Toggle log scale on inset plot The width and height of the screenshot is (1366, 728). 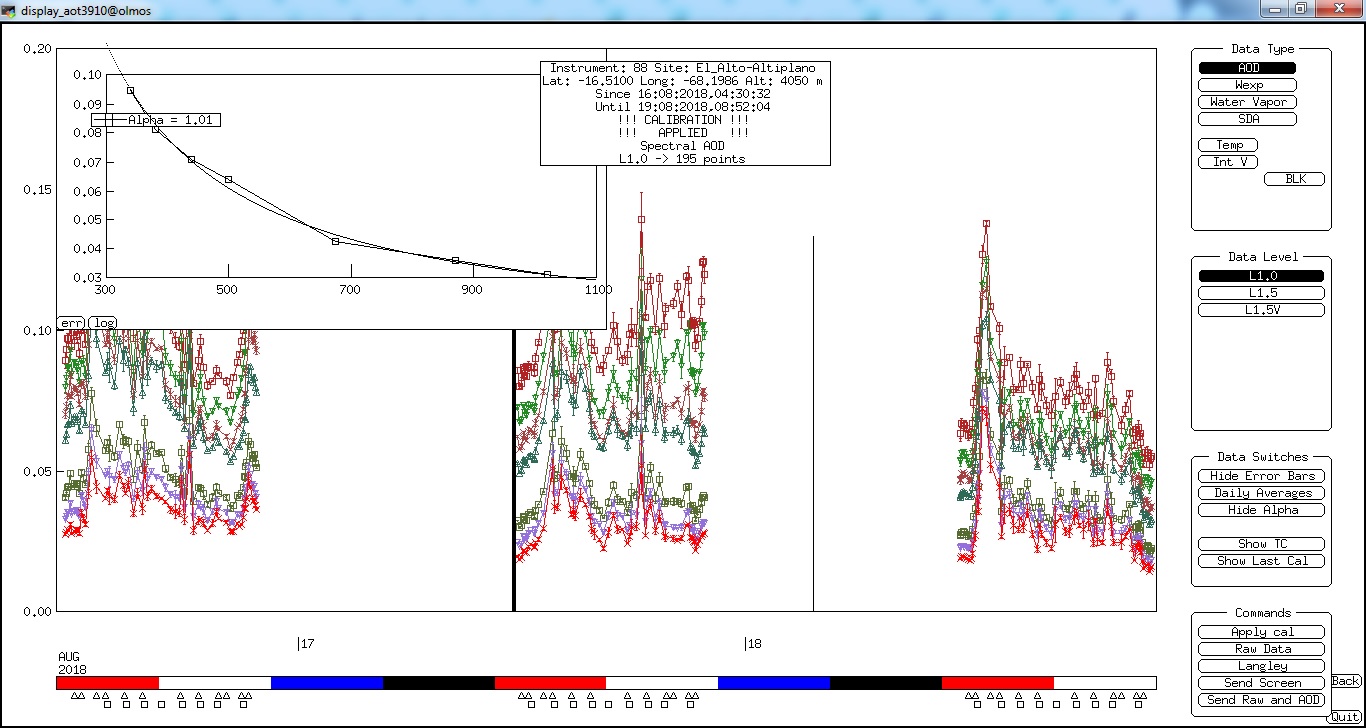(x=103, y=323)
